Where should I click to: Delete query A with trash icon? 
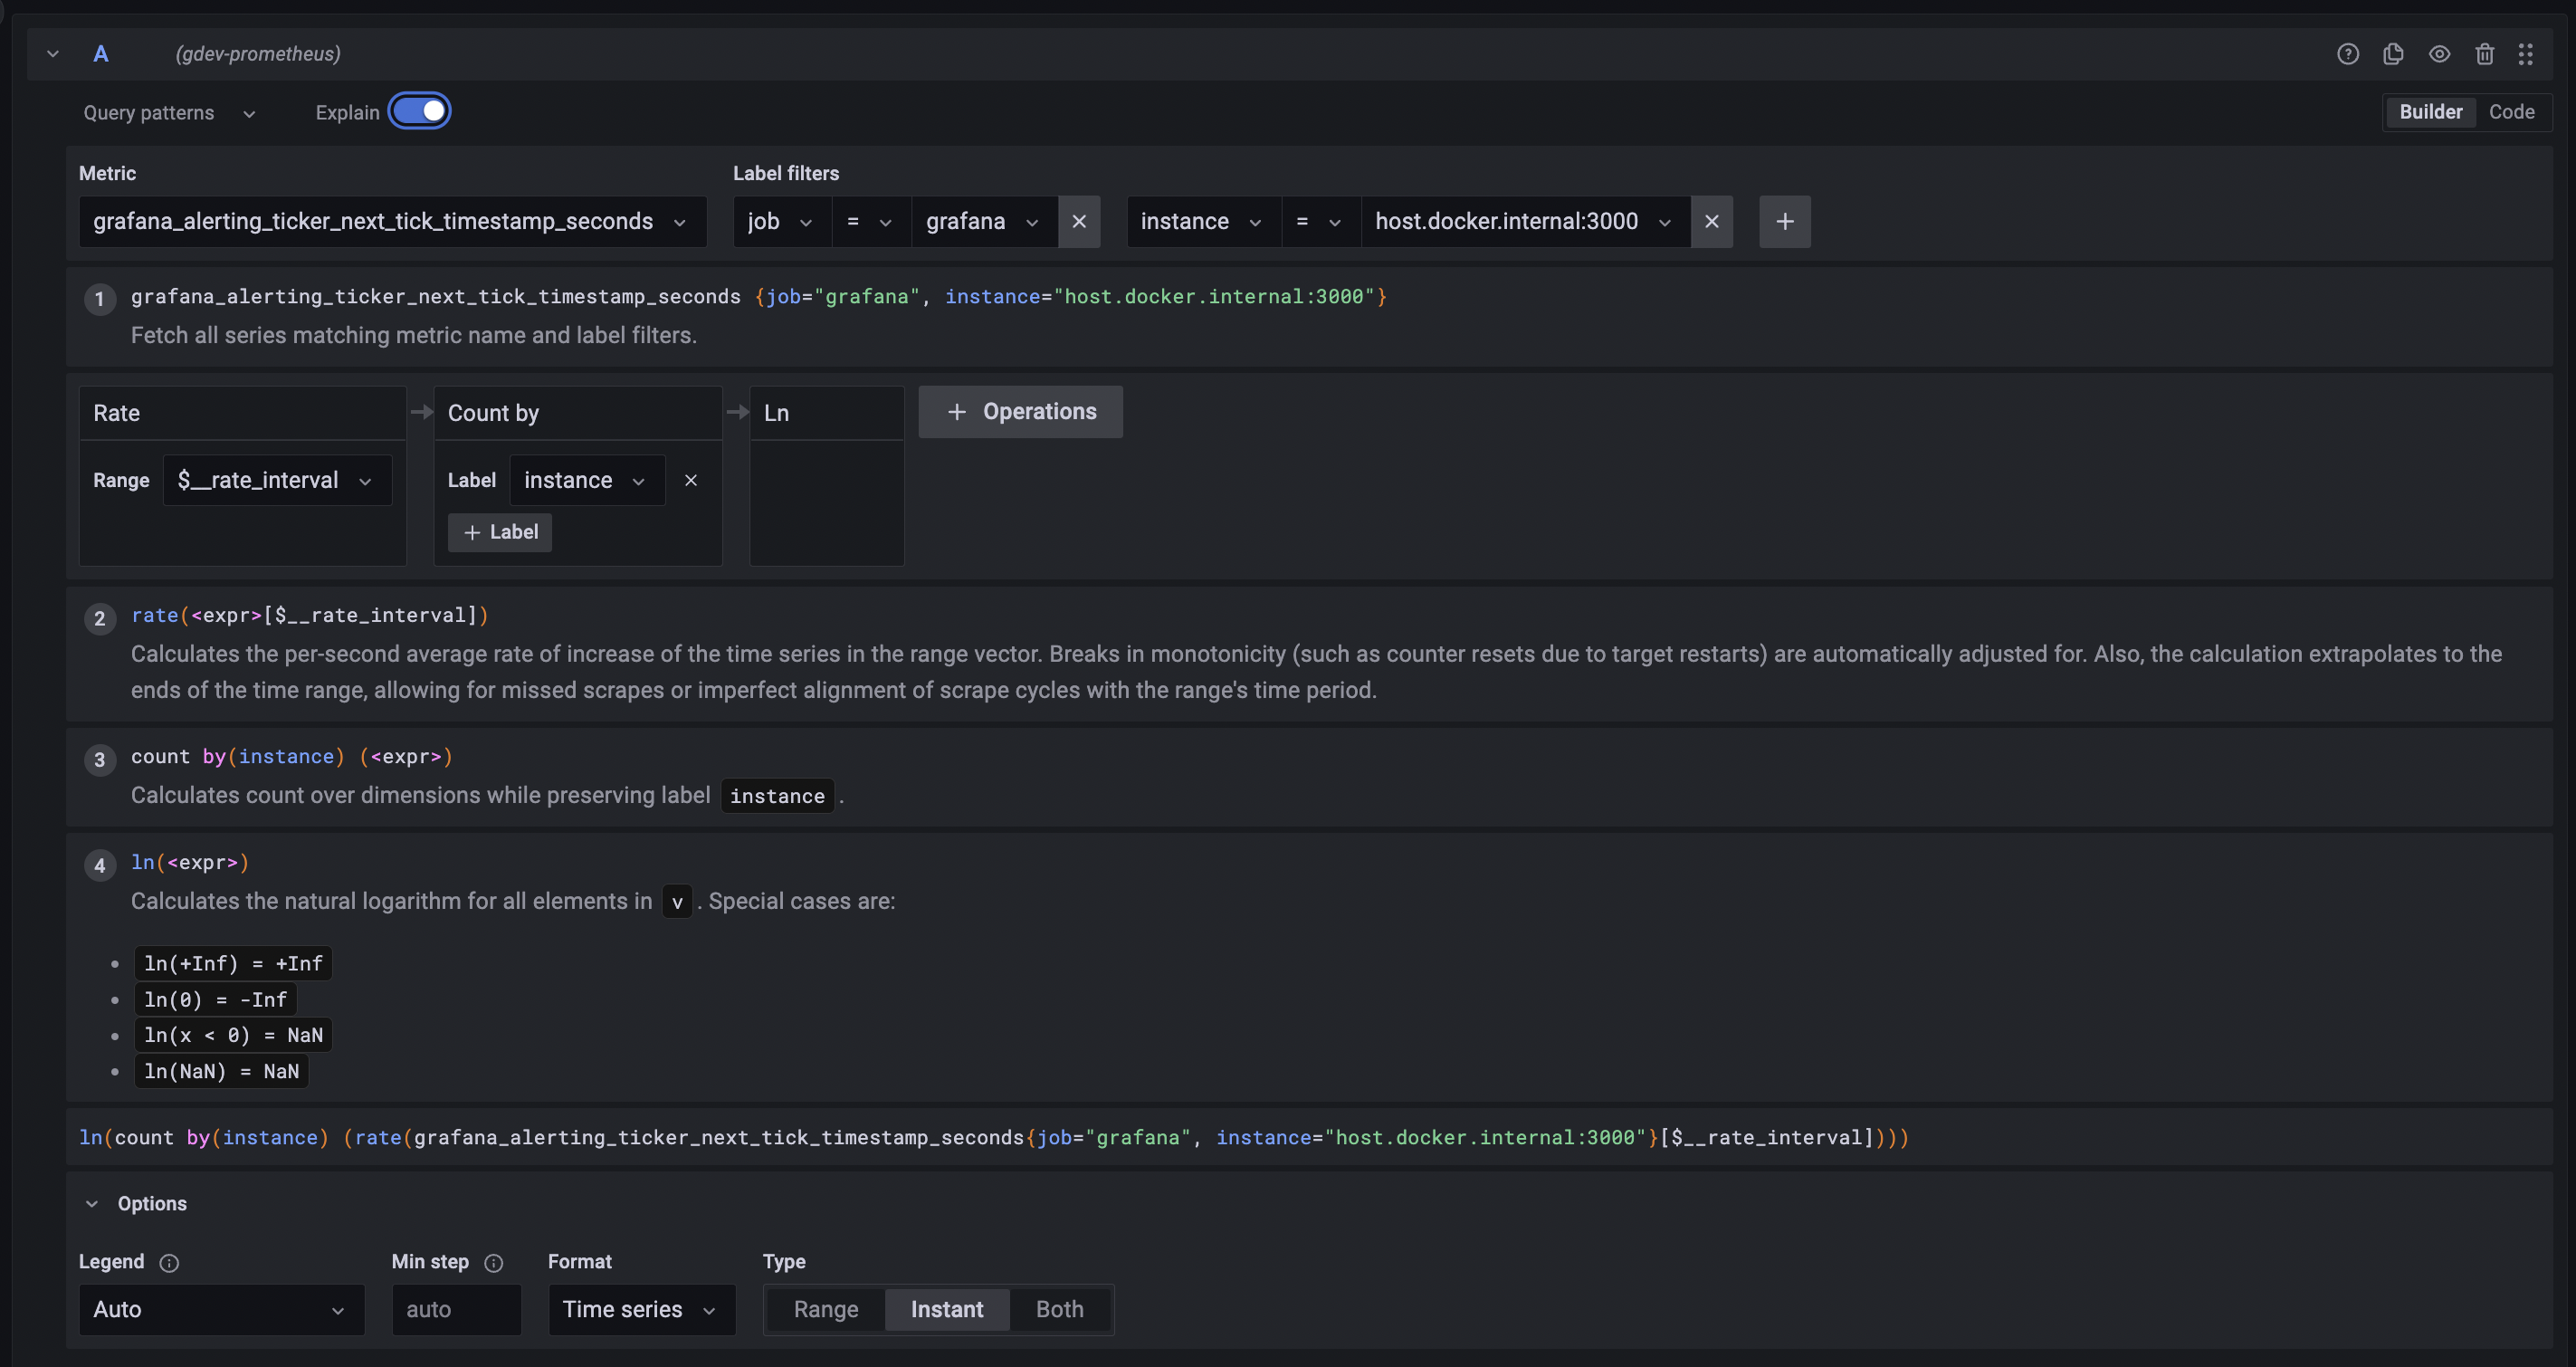2484,54
